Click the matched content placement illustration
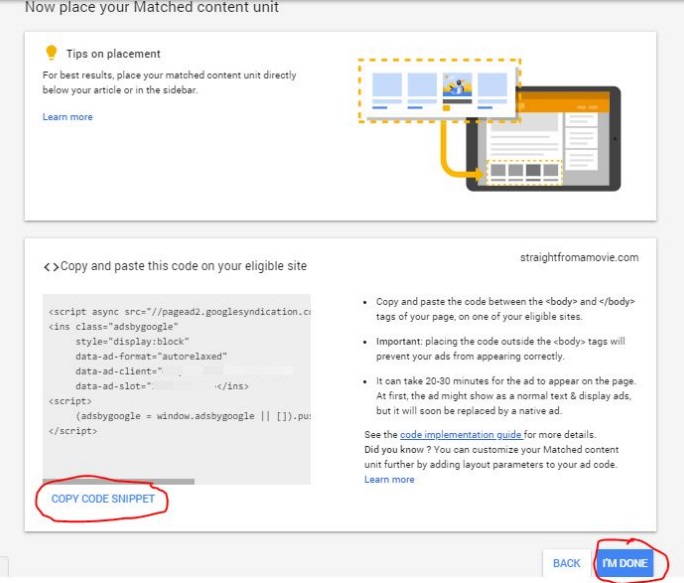The image size is (684, 583). [x=489, y=125]
